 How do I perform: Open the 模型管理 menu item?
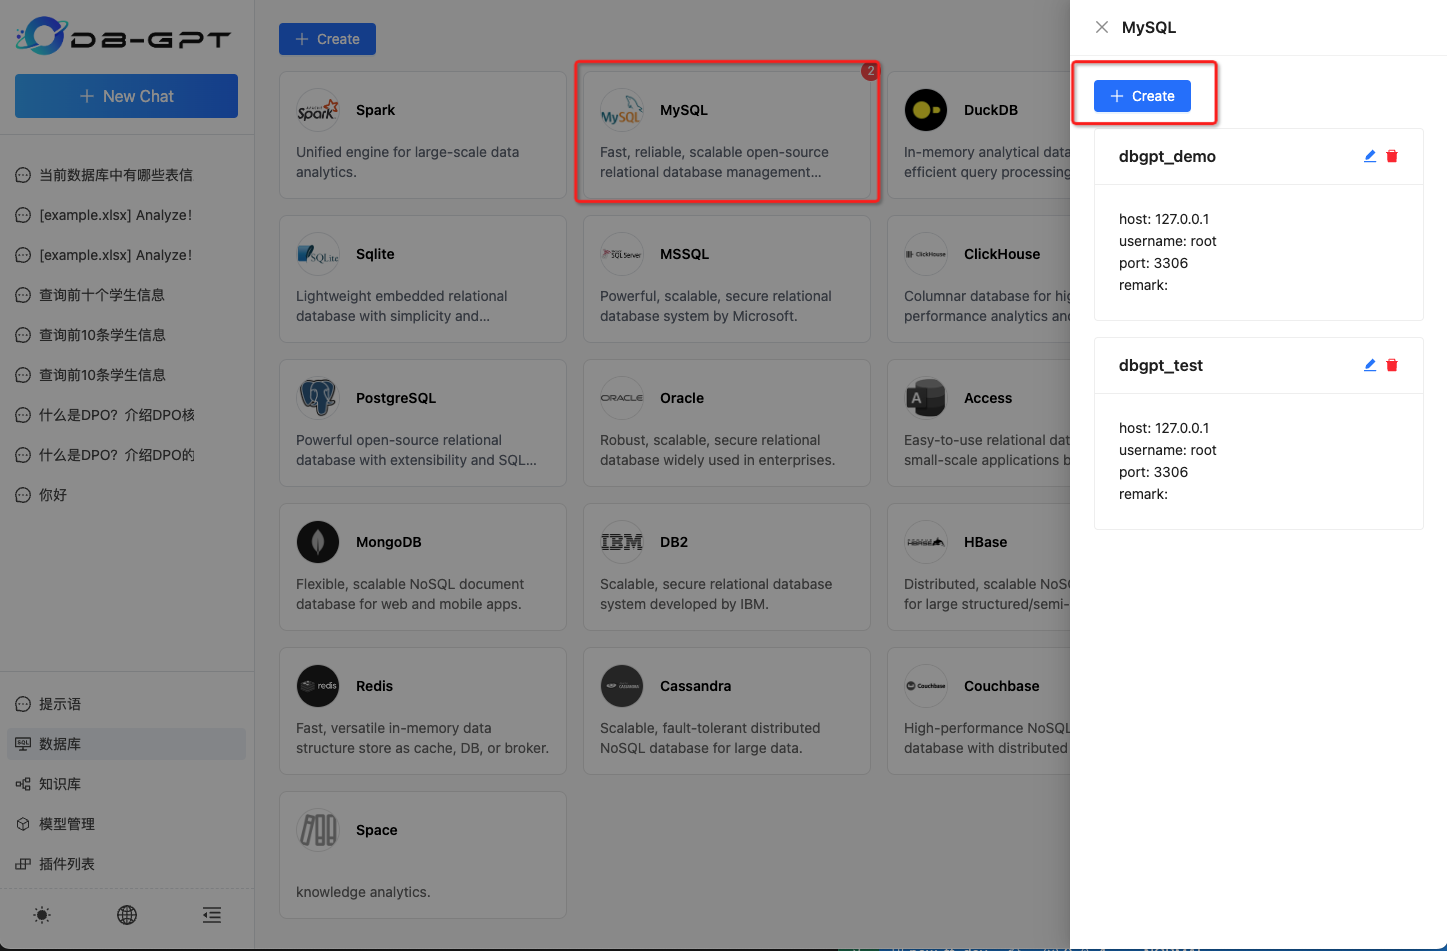click(126, 824)
